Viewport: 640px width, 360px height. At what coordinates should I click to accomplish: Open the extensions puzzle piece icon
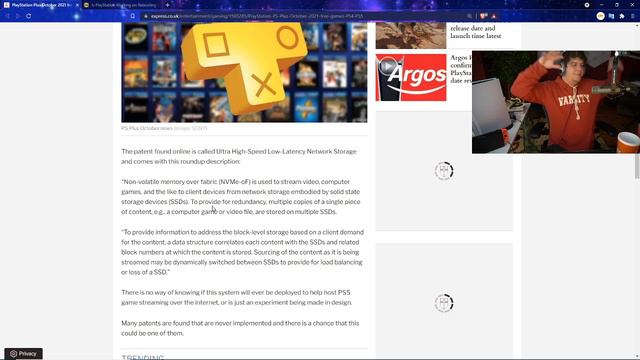(x=622, y=16)
